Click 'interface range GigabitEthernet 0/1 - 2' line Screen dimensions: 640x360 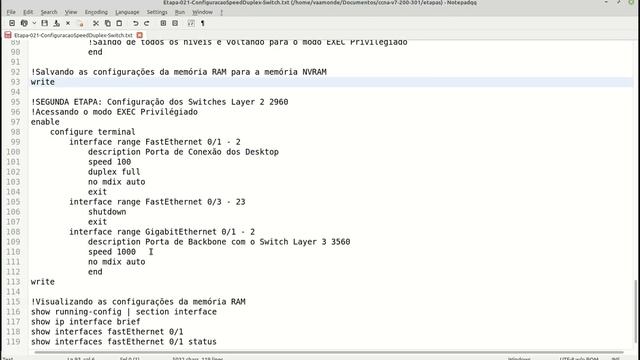point(162,232)
